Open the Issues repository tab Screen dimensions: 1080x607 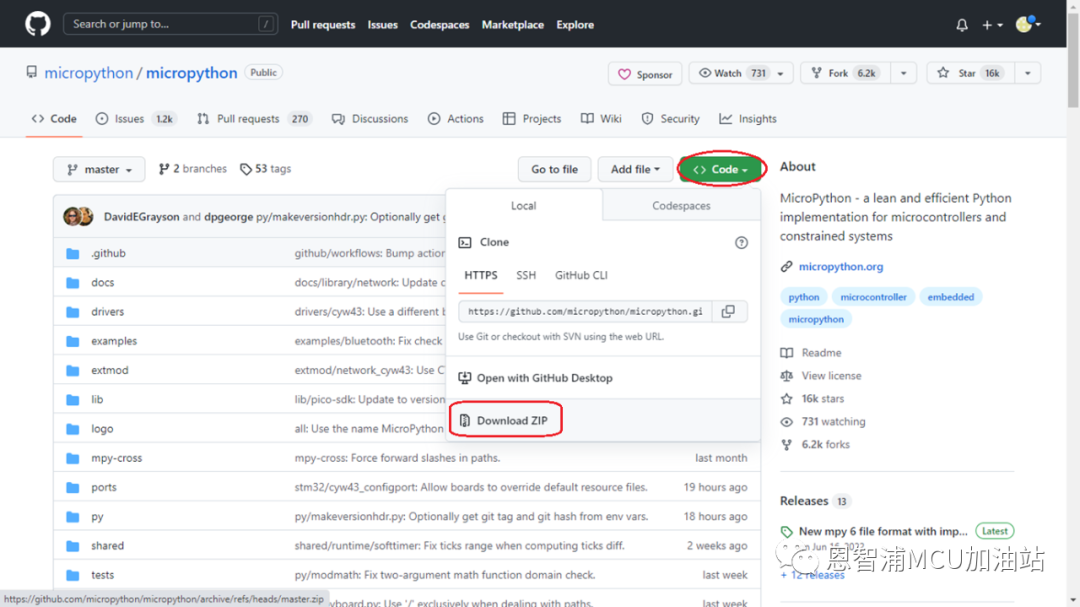(136, 119)
